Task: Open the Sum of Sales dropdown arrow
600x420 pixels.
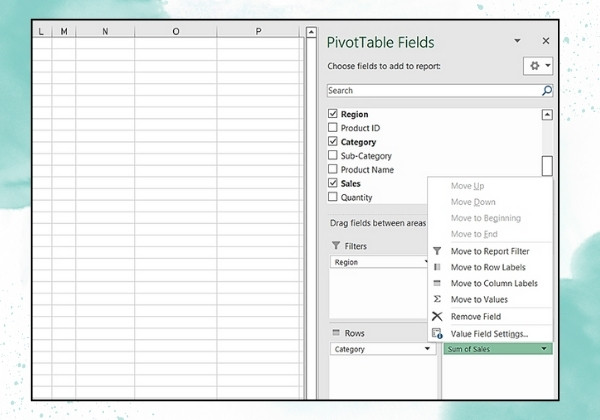Action: click(x=544, y=348)
